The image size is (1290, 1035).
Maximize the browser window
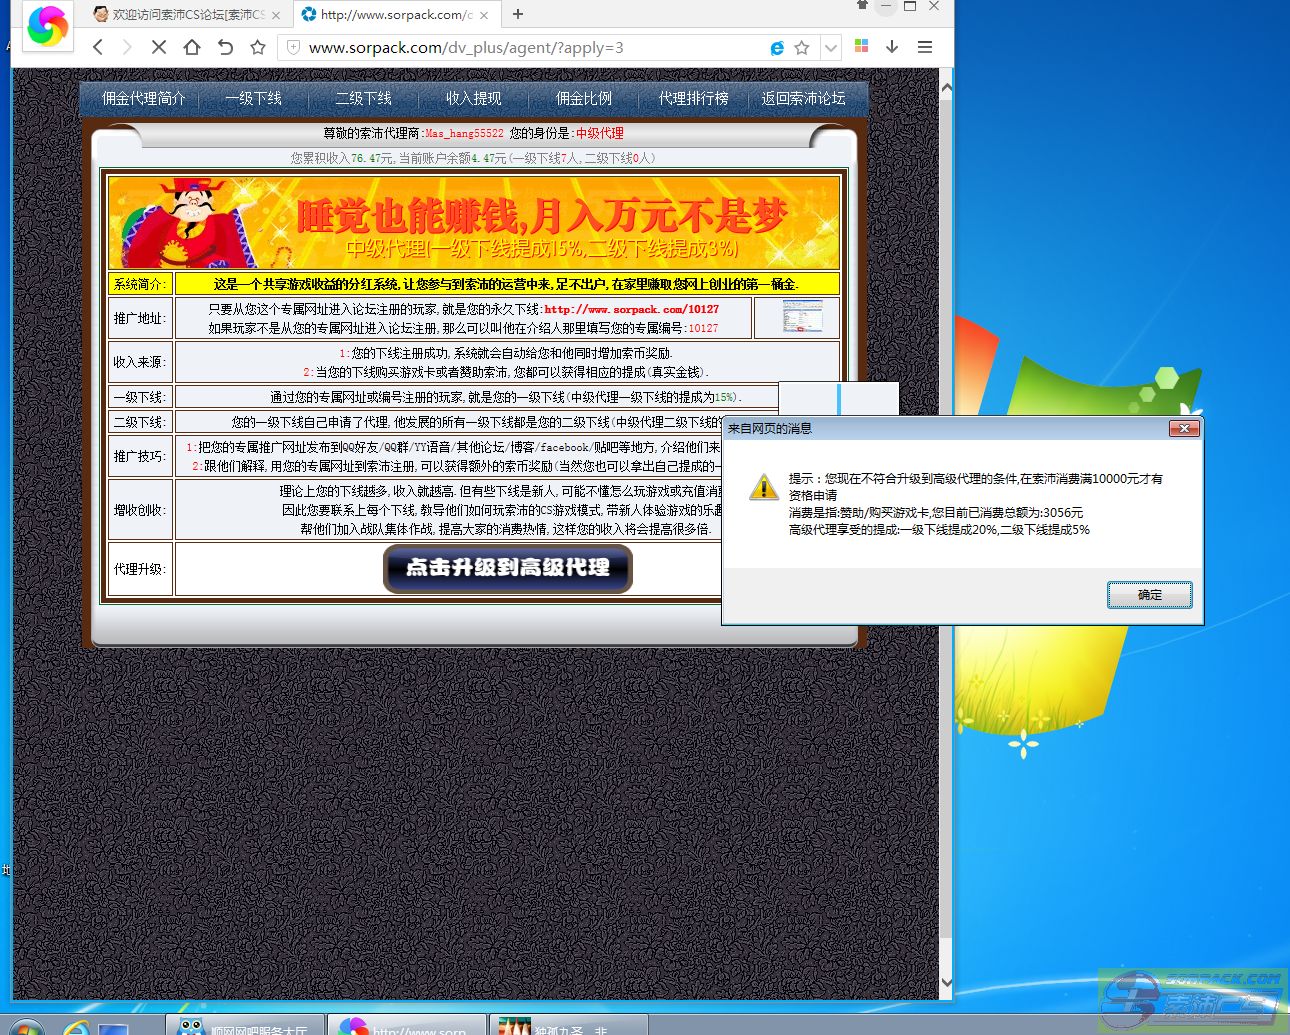pos(910,6)
